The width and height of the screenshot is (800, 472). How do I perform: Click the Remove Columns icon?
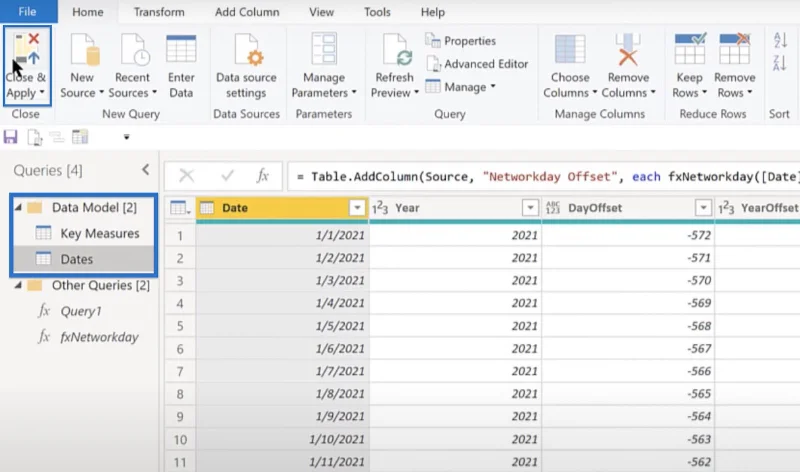coord(628,49)
